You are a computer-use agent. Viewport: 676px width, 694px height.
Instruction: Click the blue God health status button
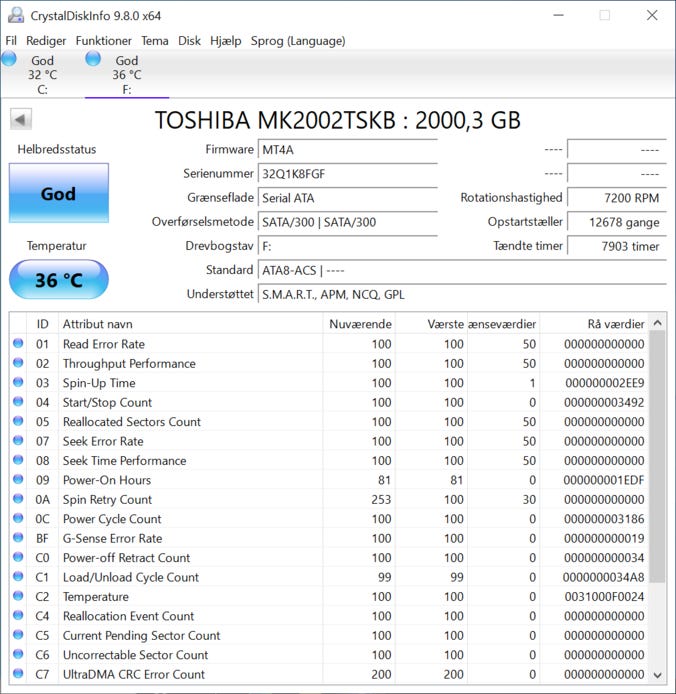[58, 194]
